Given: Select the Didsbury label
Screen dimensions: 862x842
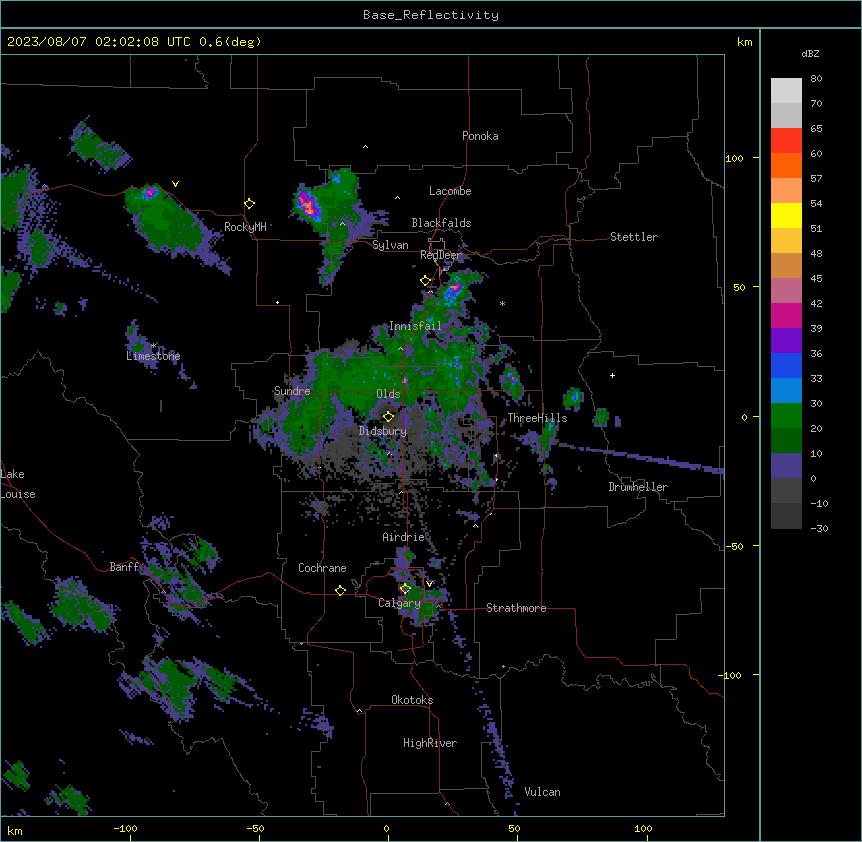Looking at the screenshot, I should pyautogui.click(x=383, y=431).
